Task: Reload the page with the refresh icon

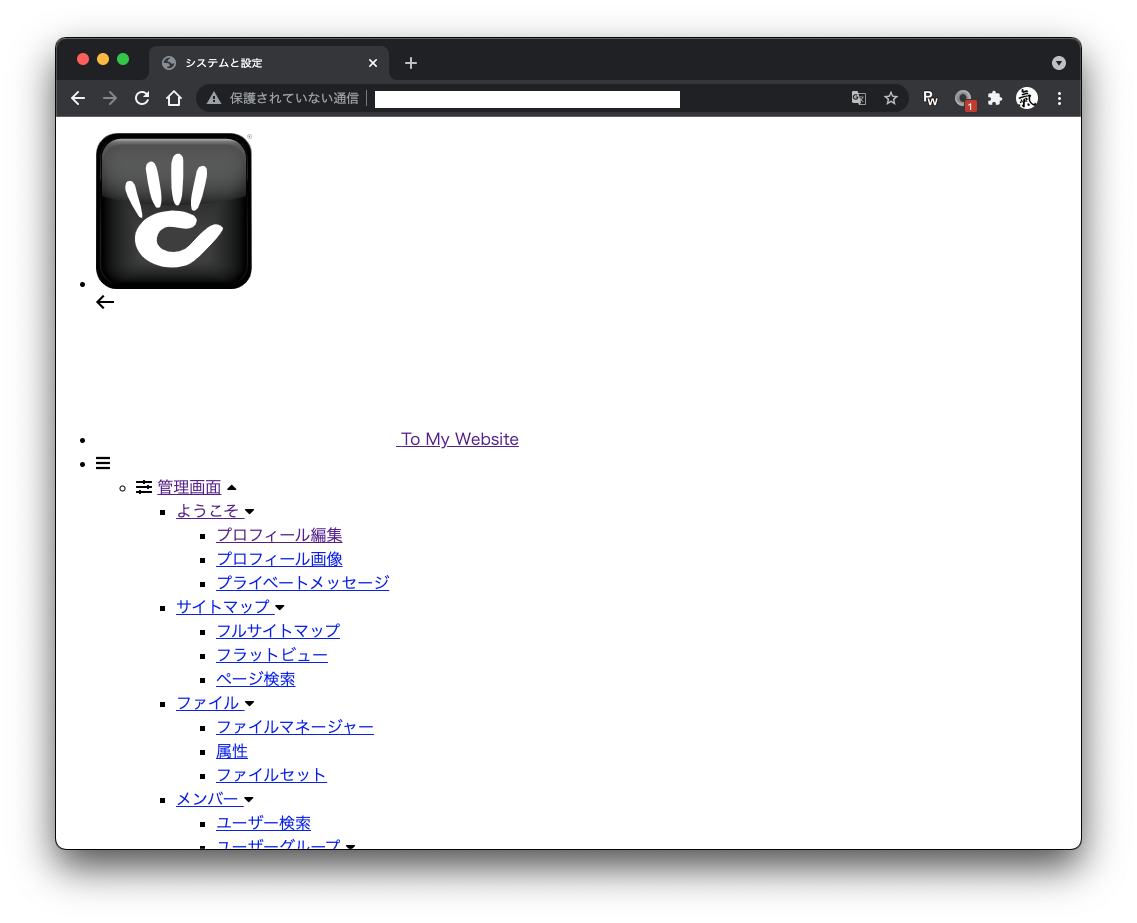Action: pyautogui.click(x=142, y=98)
